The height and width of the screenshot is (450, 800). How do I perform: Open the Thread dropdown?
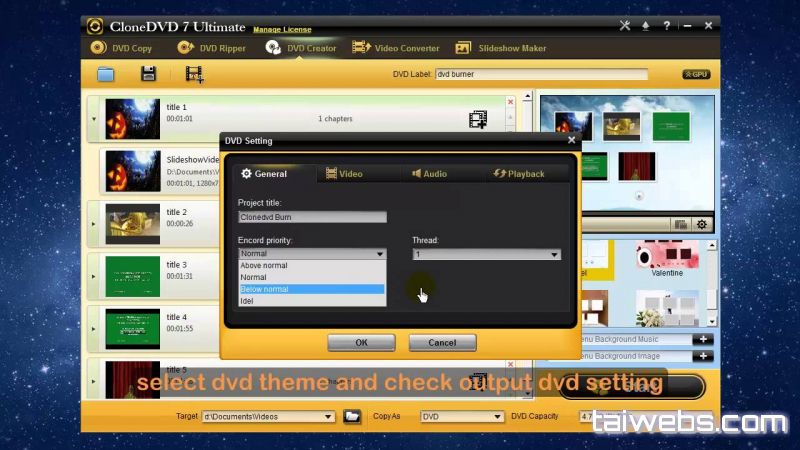(x=486, y=255)
